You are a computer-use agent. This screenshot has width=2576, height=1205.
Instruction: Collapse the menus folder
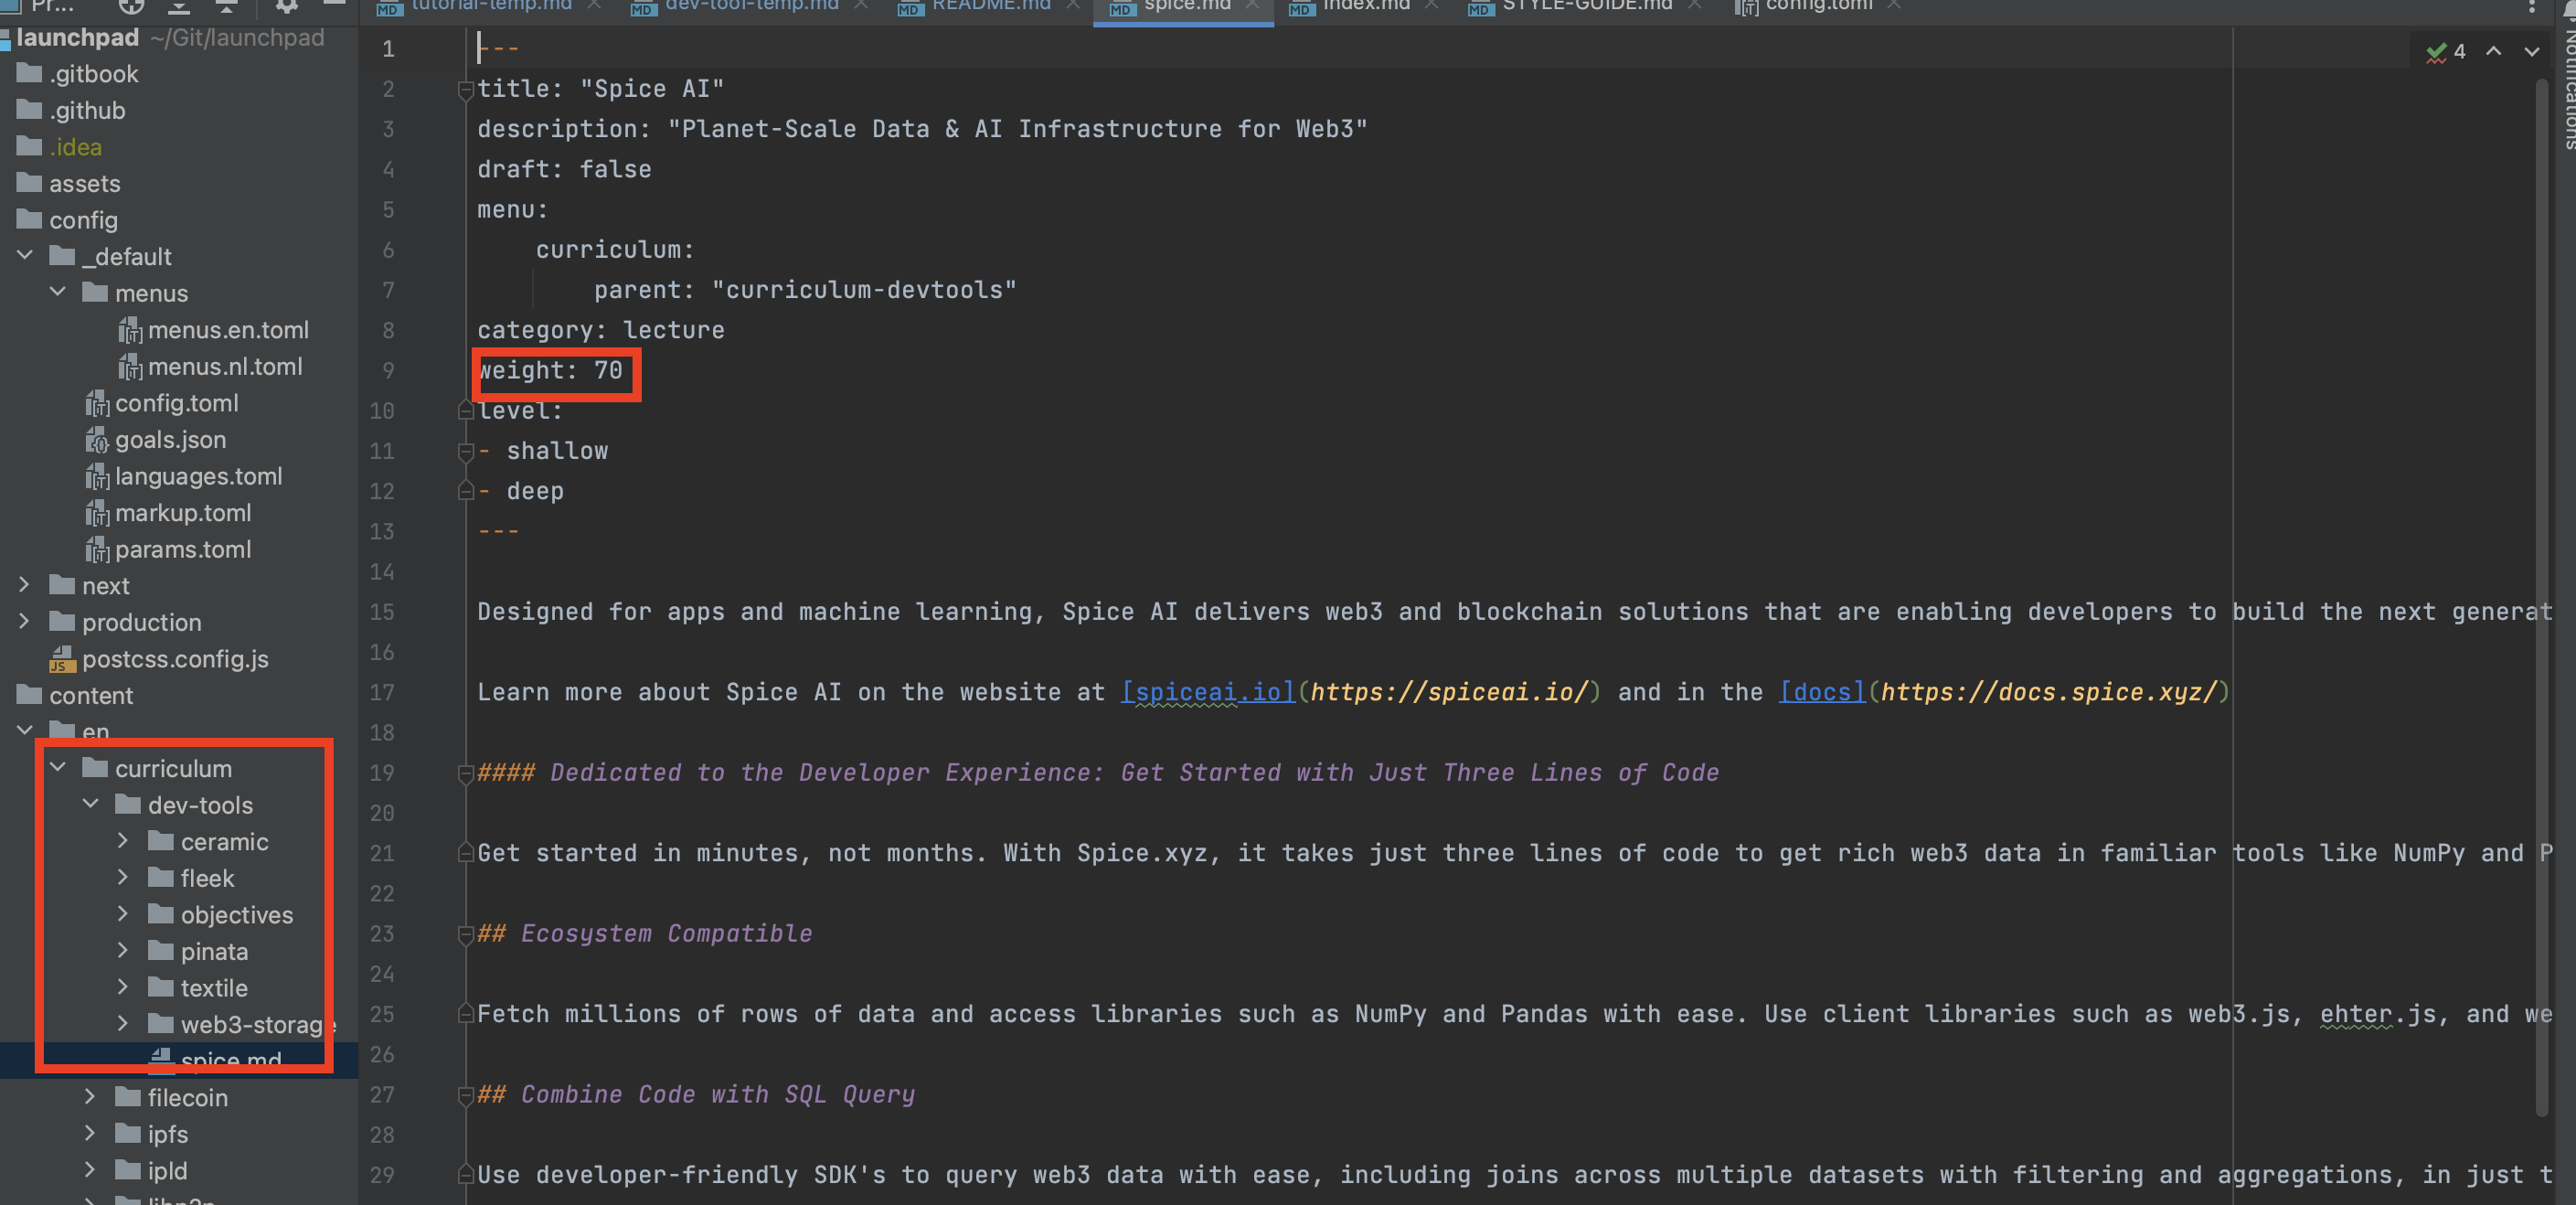58,292
